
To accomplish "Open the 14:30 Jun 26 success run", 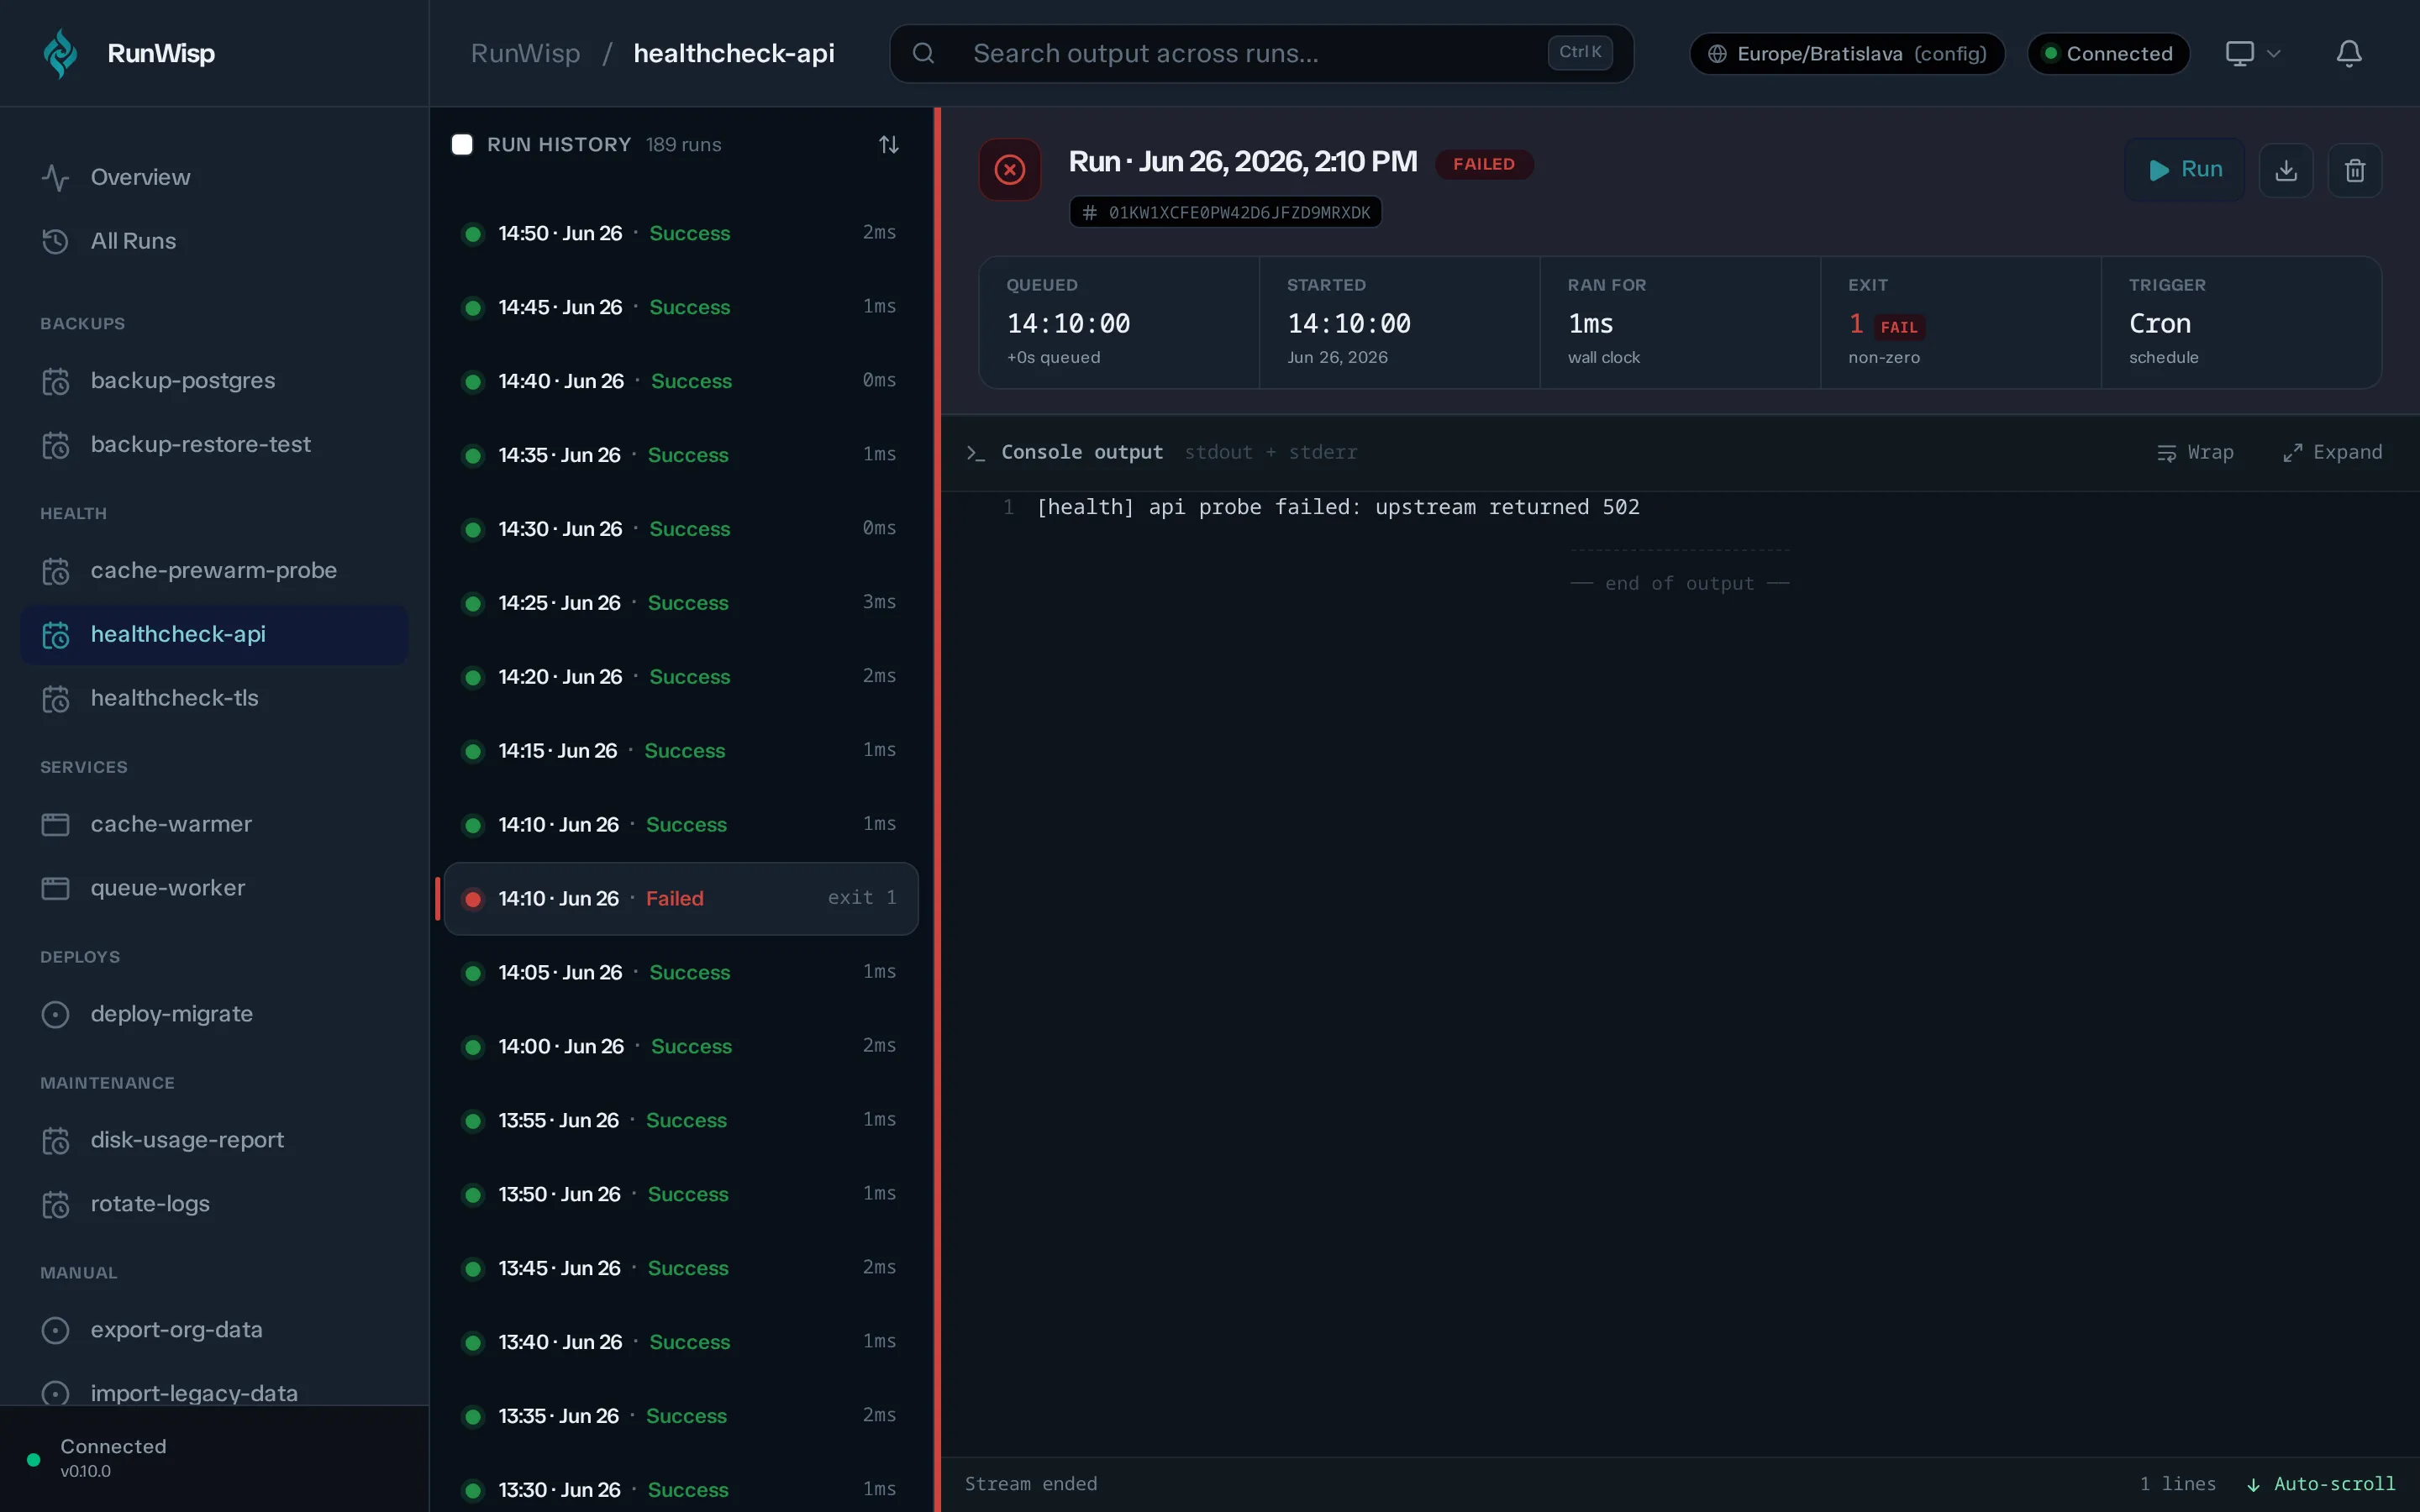I will point(680,529).
